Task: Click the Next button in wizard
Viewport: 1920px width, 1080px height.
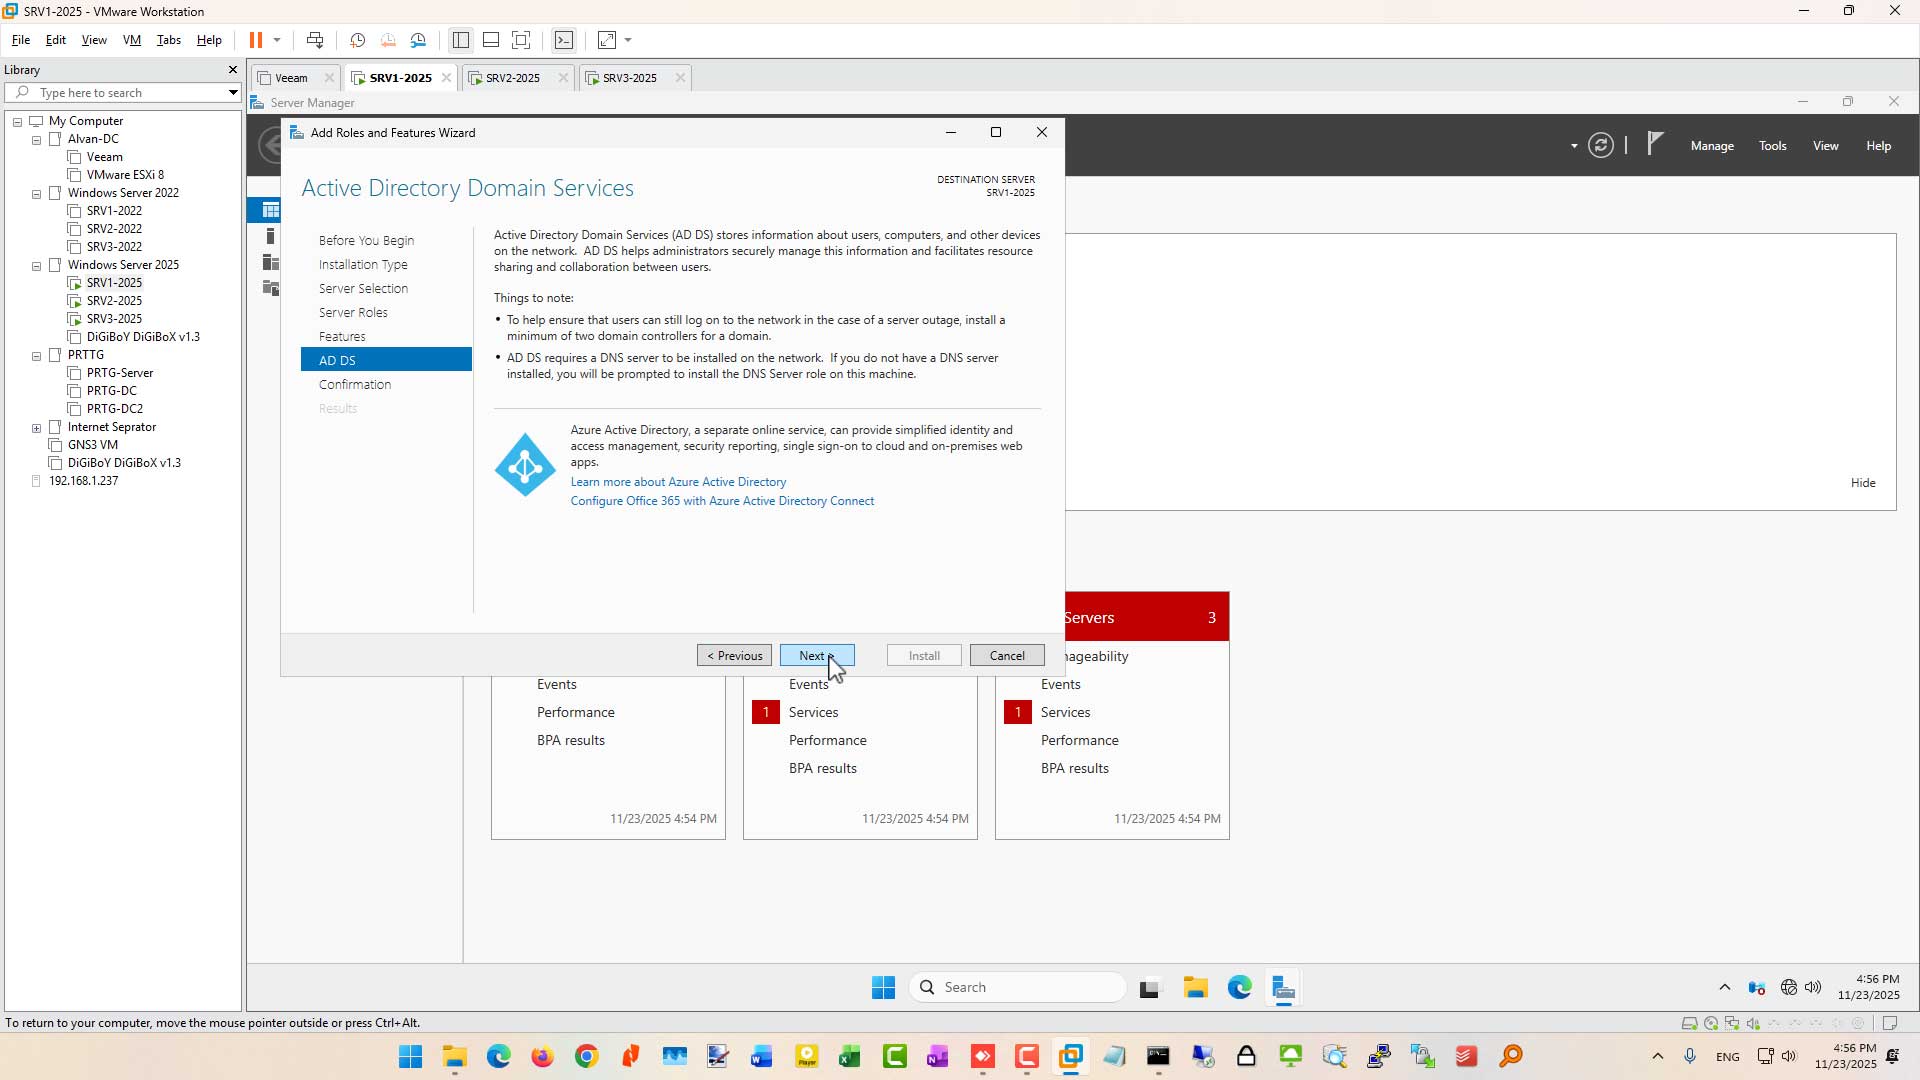Action: (x=817, y=656)
